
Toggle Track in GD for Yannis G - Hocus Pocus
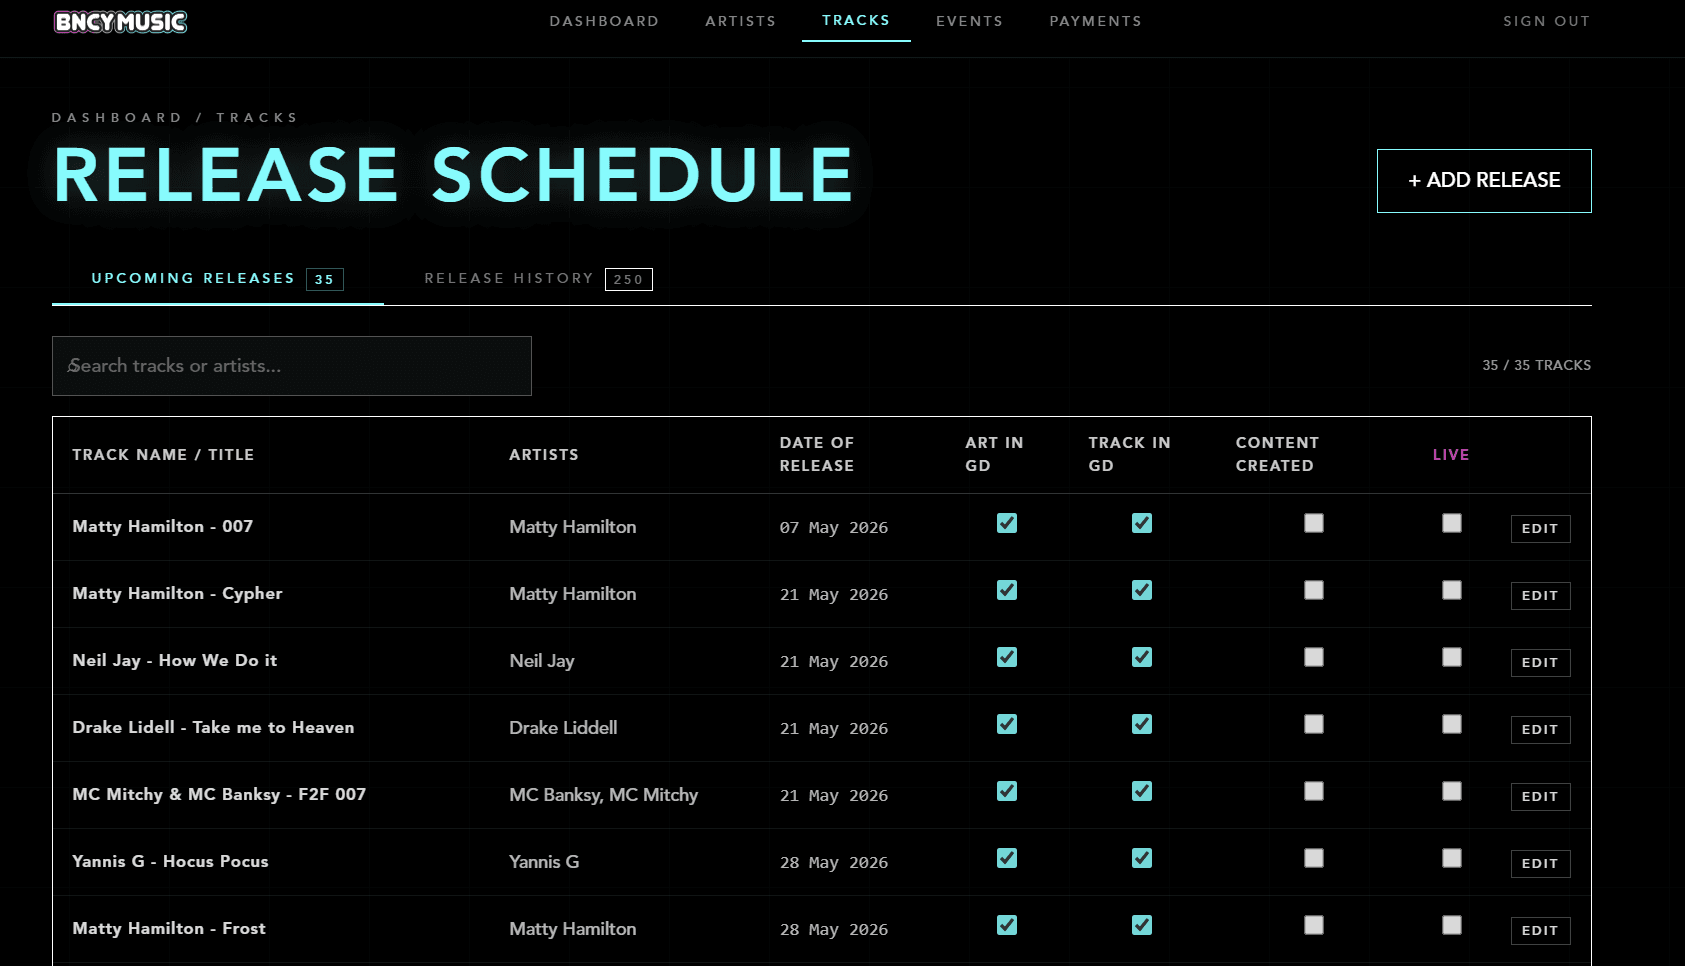coord(1142,858)
